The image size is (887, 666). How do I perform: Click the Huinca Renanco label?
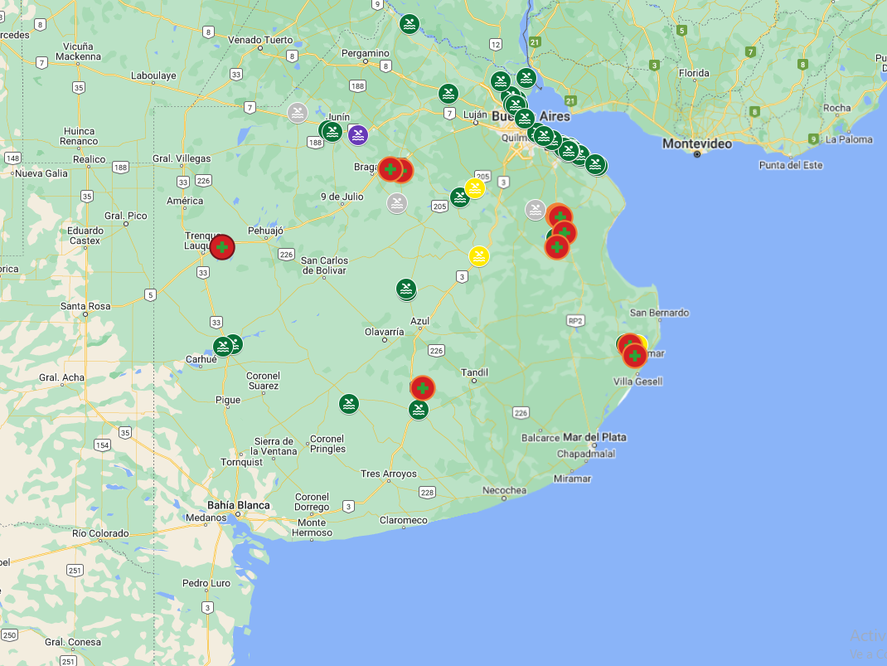pos(79,136)
